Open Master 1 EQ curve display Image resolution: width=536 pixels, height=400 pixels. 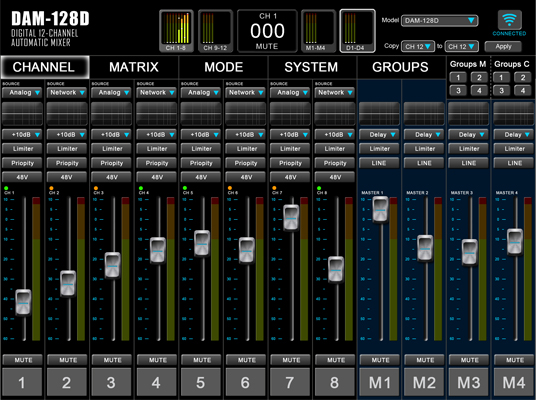379,114
